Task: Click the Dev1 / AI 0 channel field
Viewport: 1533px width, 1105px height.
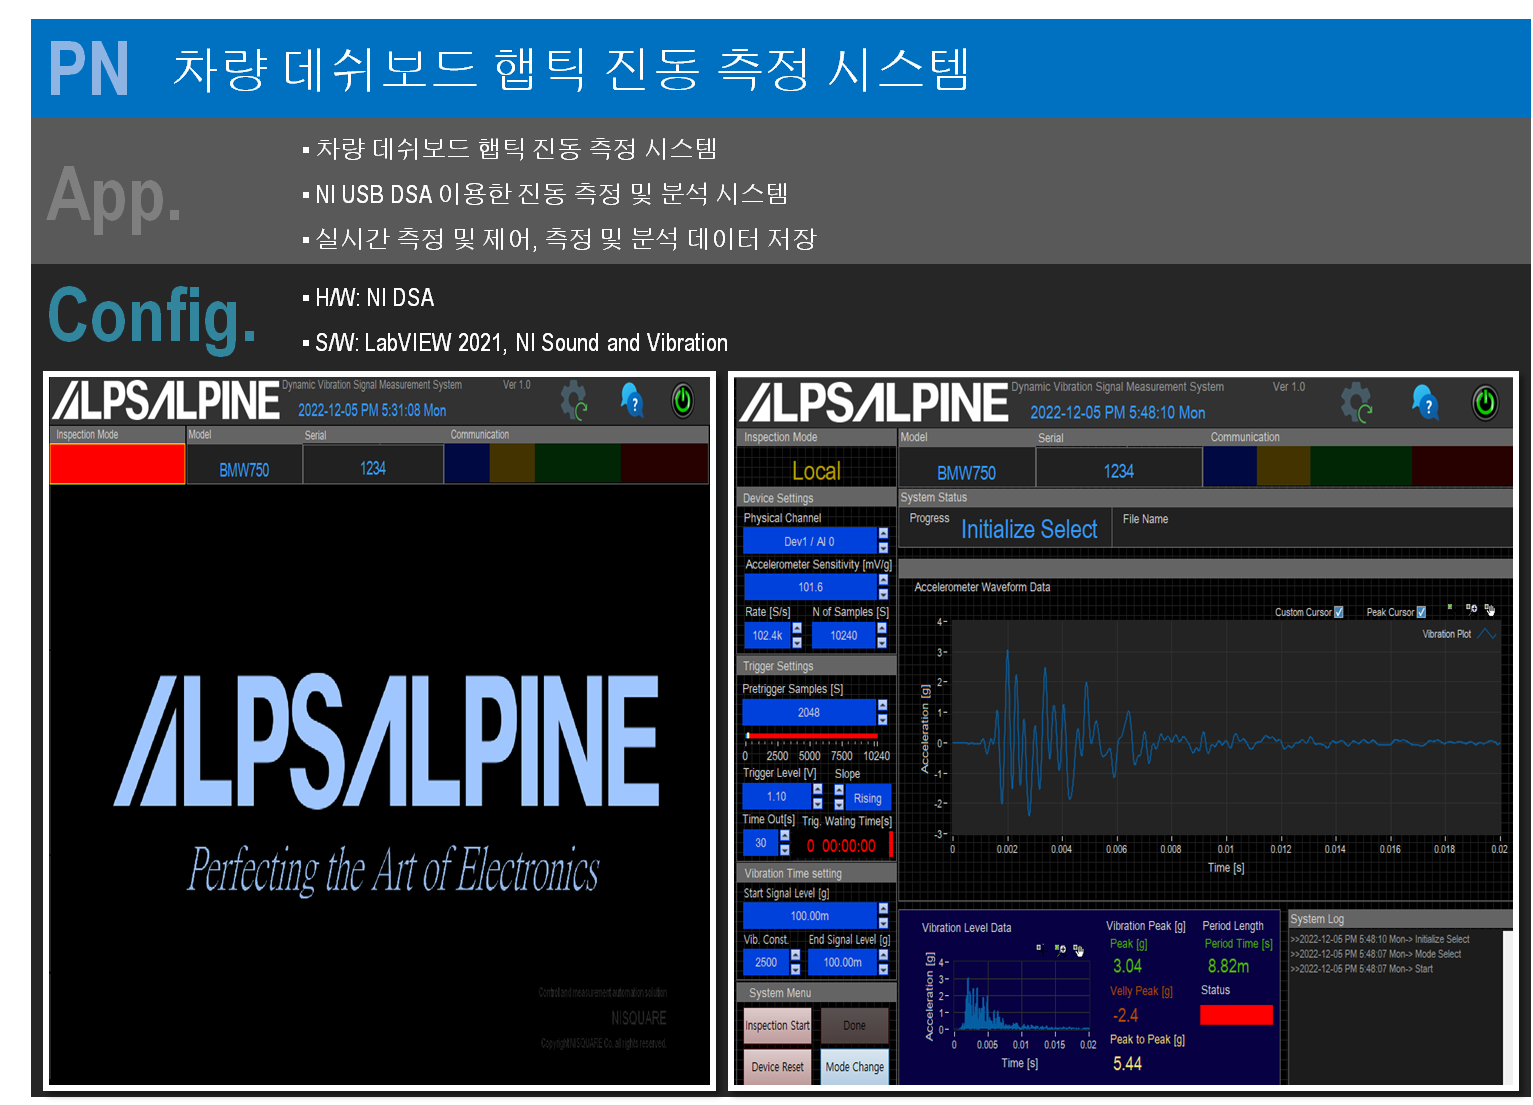Action: tap(810, 541)
